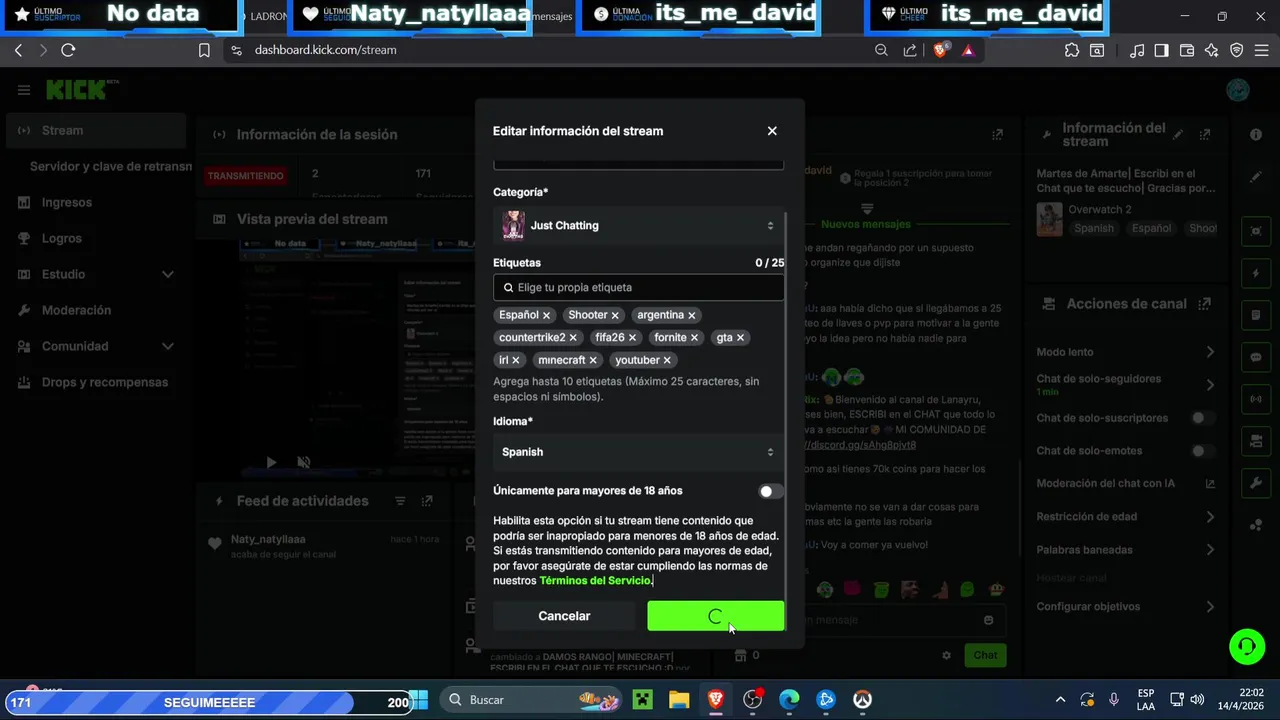Open the user avatar menu

point(1238,90)
